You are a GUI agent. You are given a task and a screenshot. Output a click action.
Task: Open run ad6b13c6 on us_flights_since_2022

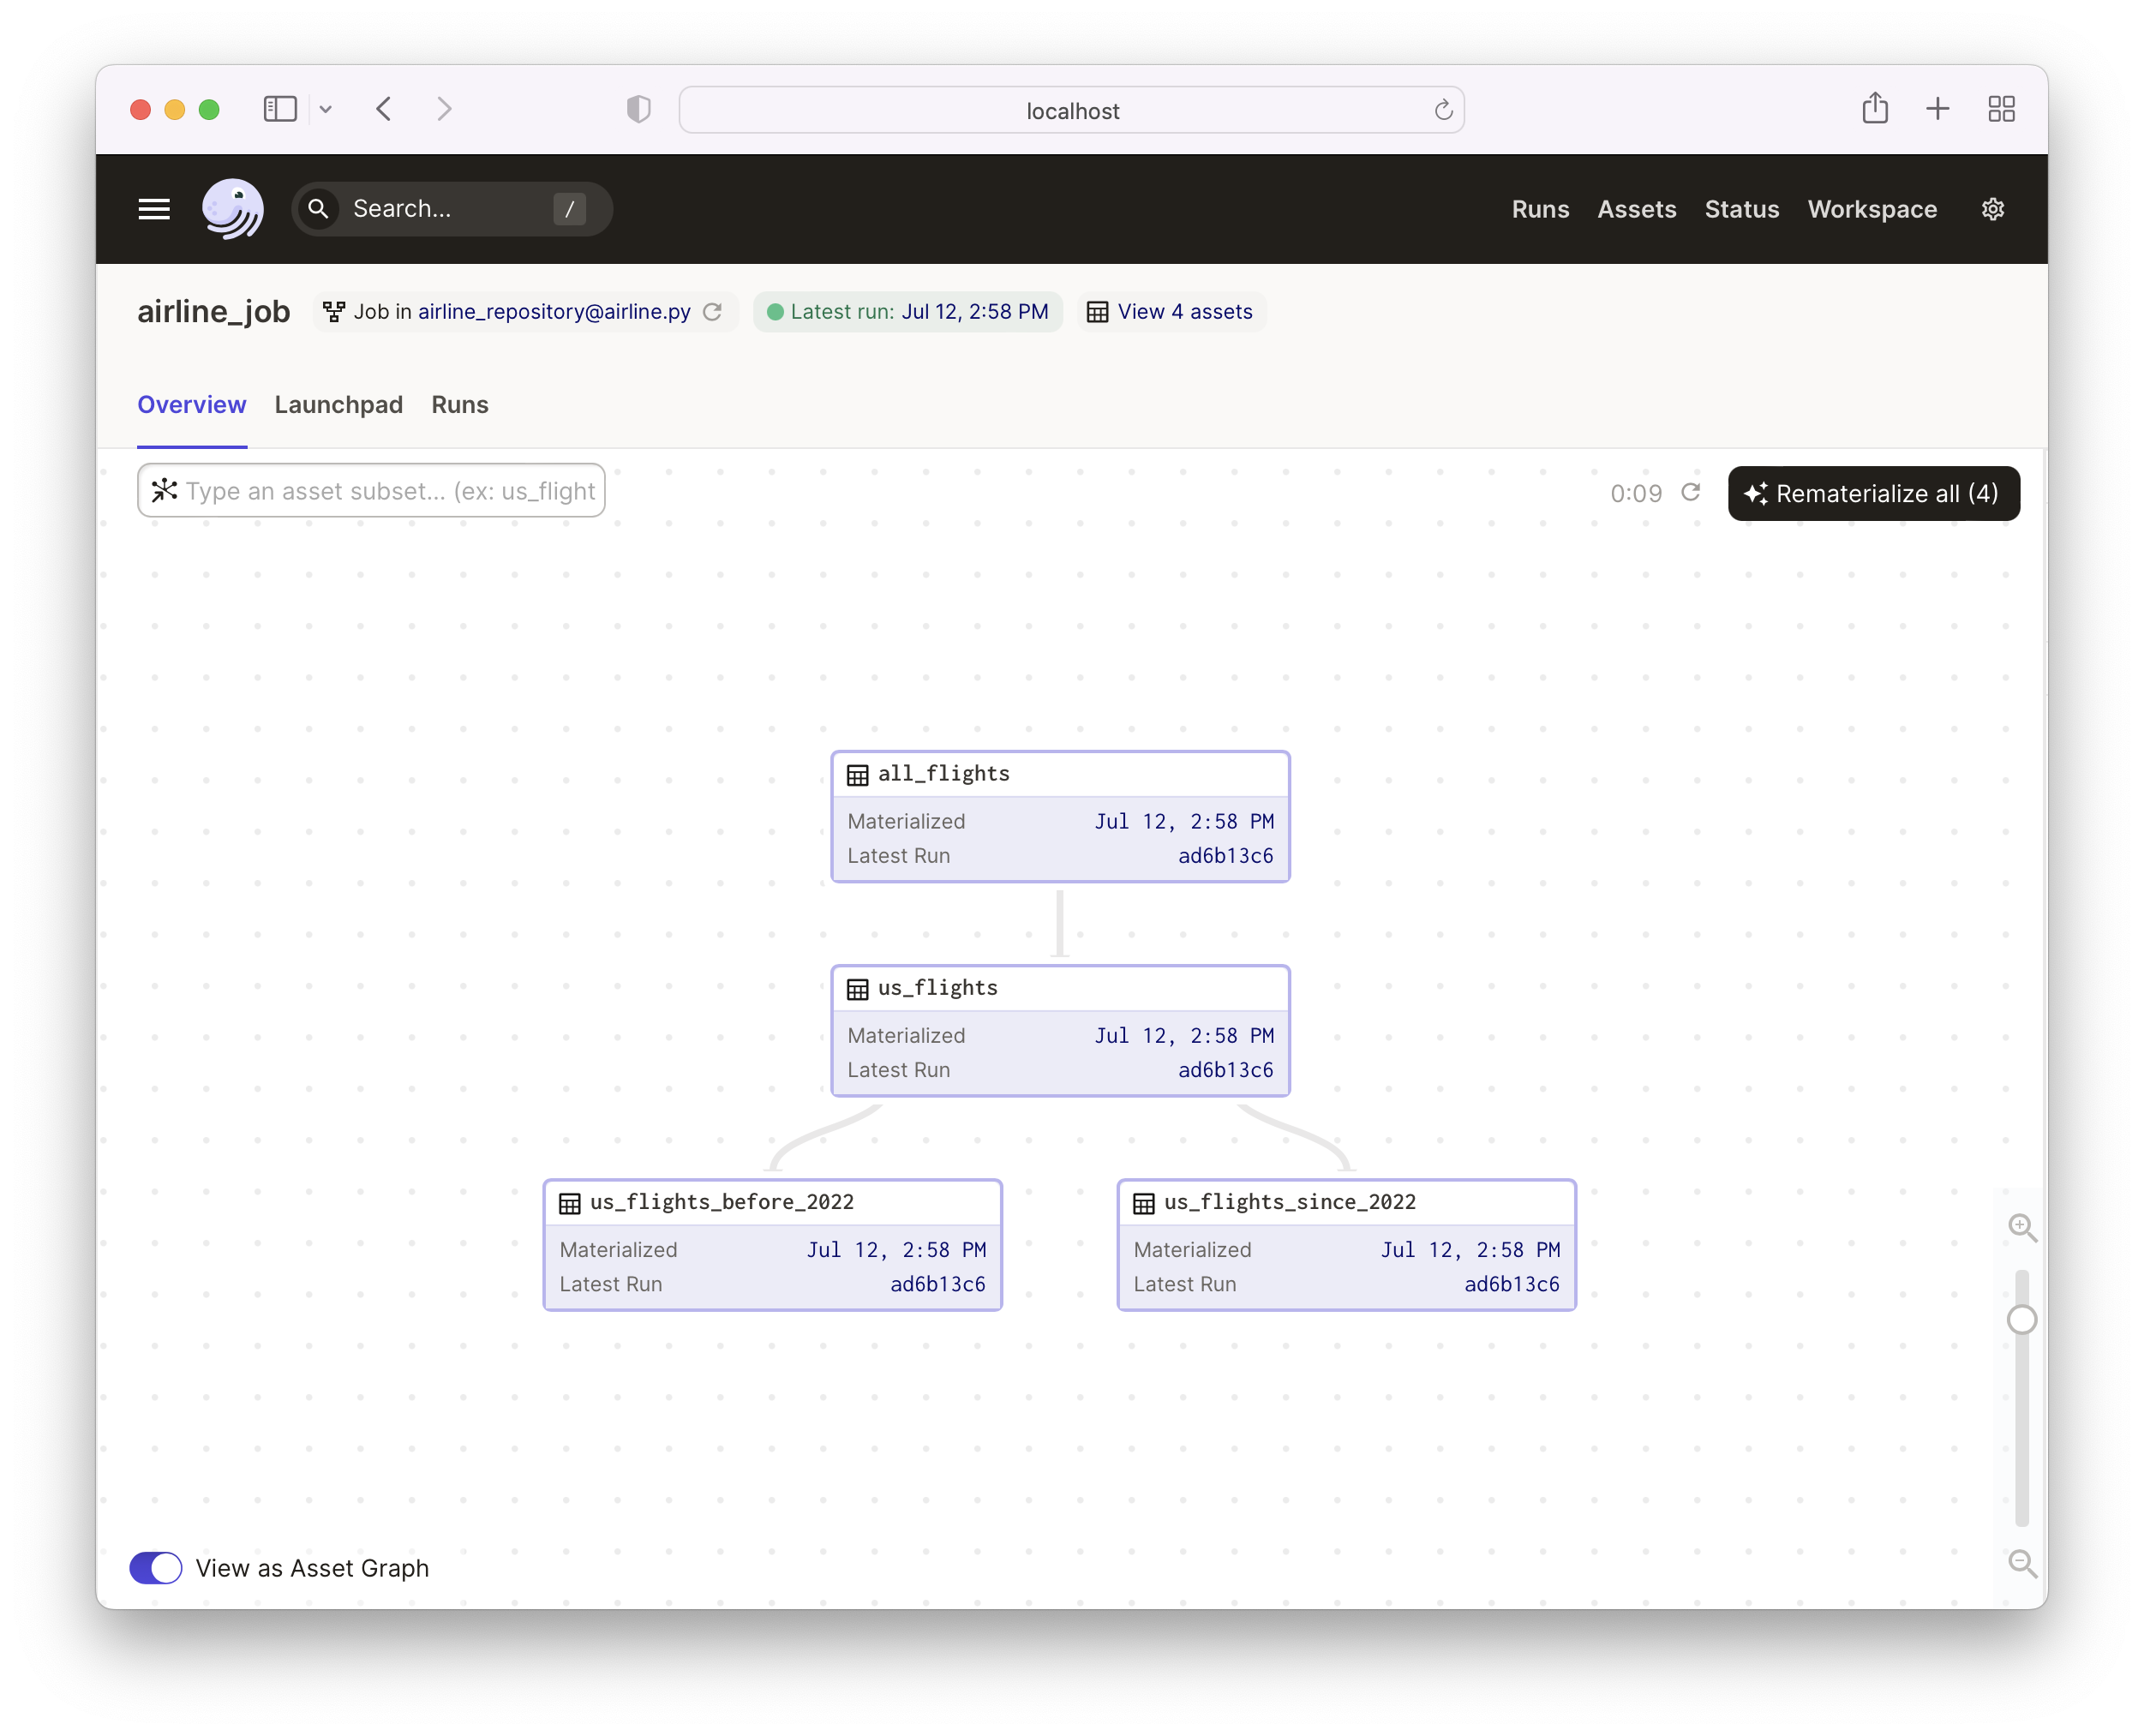pyautogui.click(x=1511, y=1284)
